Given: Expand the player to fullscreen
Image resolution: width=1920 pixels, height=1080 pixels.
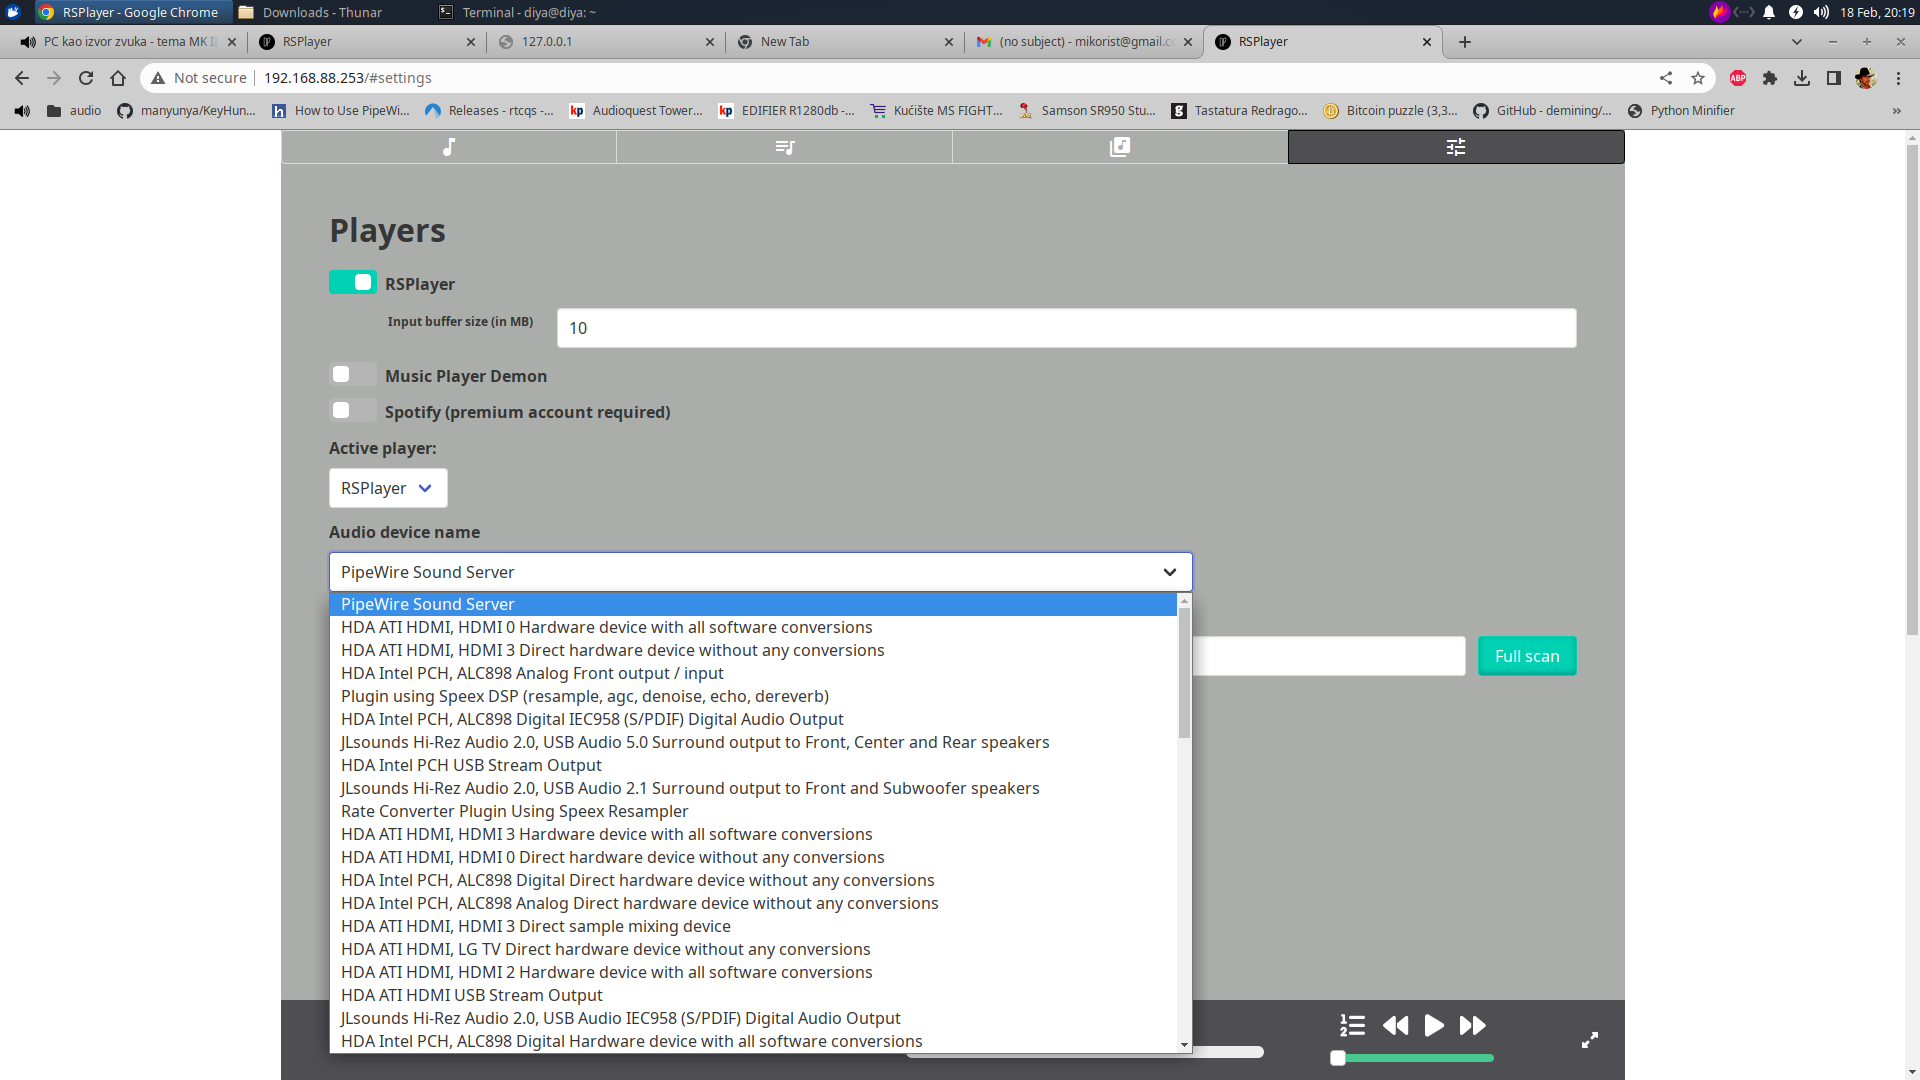Looking at the screenshot, I should click(x=1589, y=1040).
